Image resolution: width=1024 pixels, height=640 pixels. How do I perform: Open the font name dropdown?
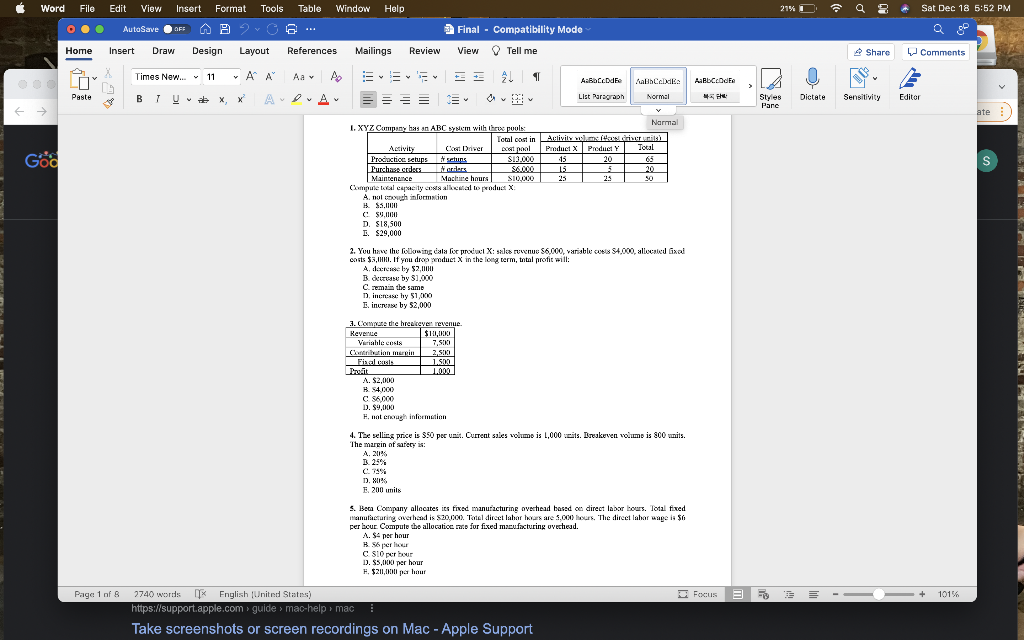click(x=164, y=76)
